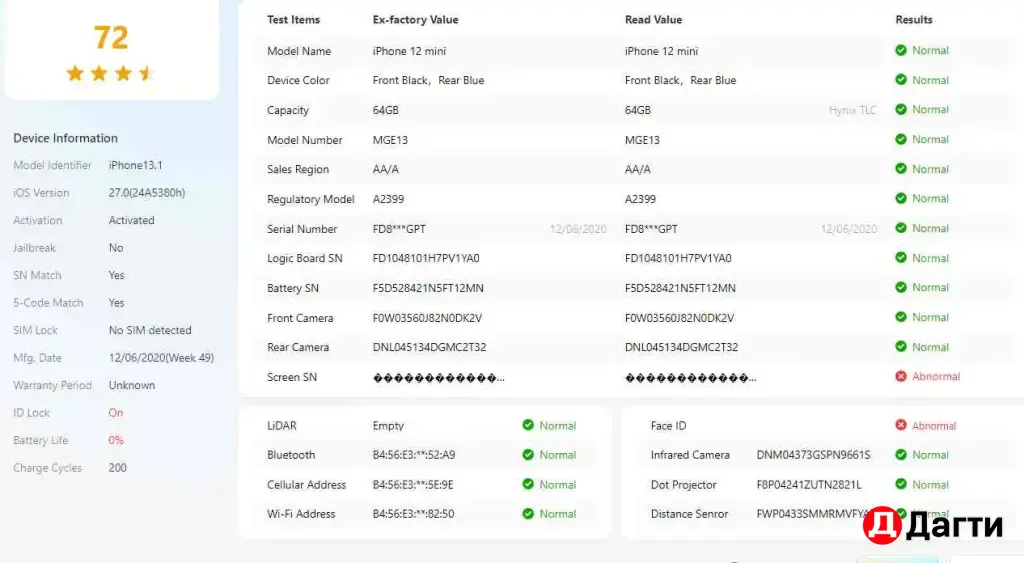Click the green check icon in Model Number row

[901, 139]
